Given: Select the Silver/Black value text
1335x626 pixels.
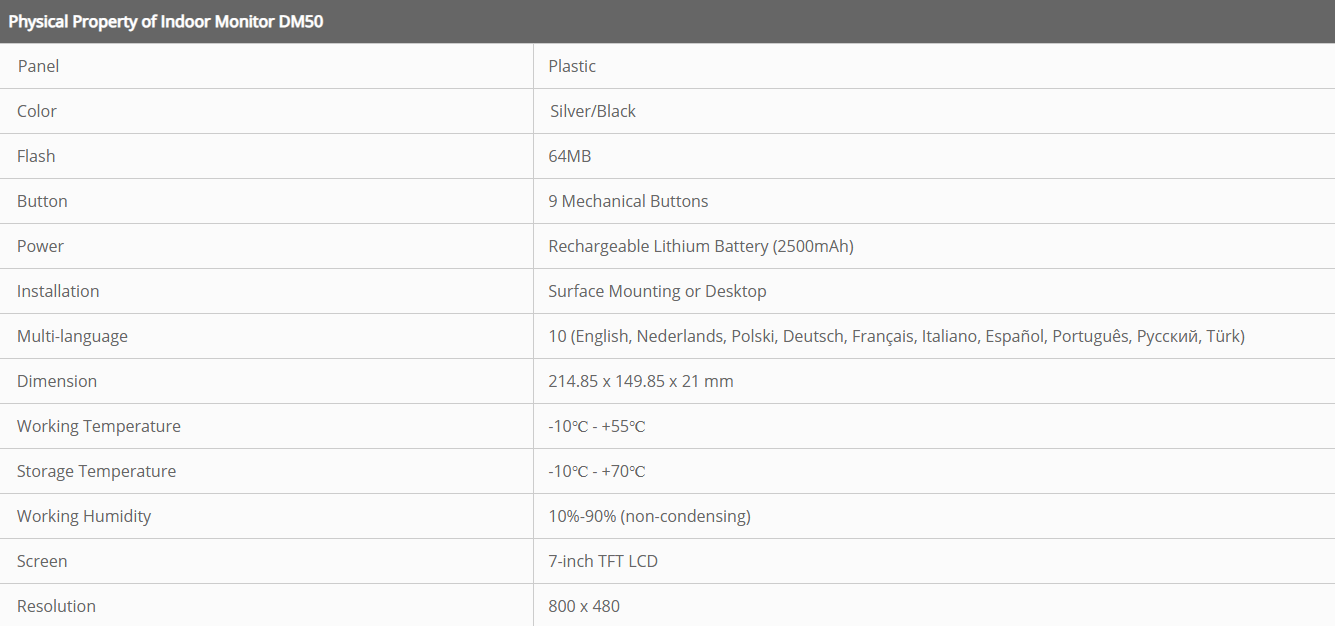Looking at the screenshot, I should (x=593, y=111).
